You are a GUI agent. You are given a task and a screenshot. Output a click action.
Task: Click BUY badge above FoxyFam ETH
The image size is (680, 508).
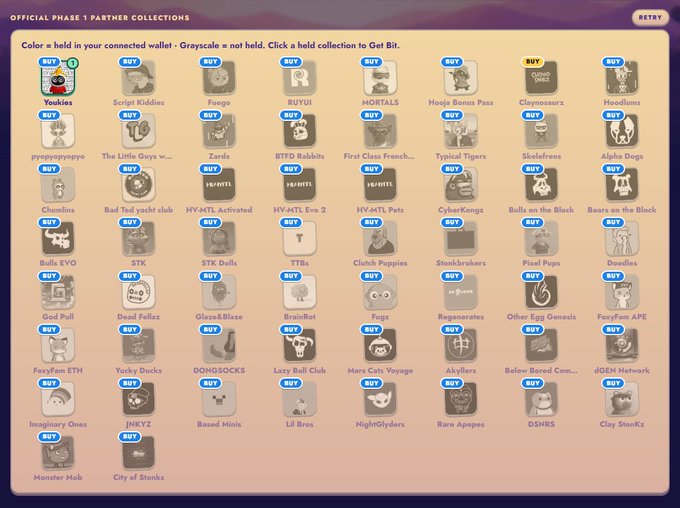point(49,329)
